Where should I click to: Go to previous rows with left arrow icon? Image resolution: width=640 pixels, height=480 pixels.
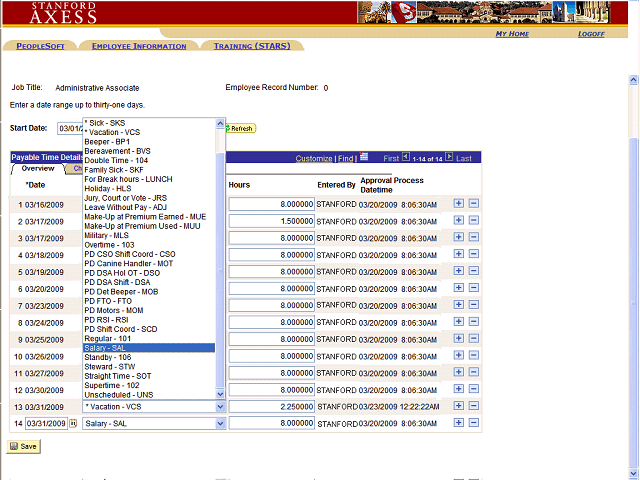point(407,158)
